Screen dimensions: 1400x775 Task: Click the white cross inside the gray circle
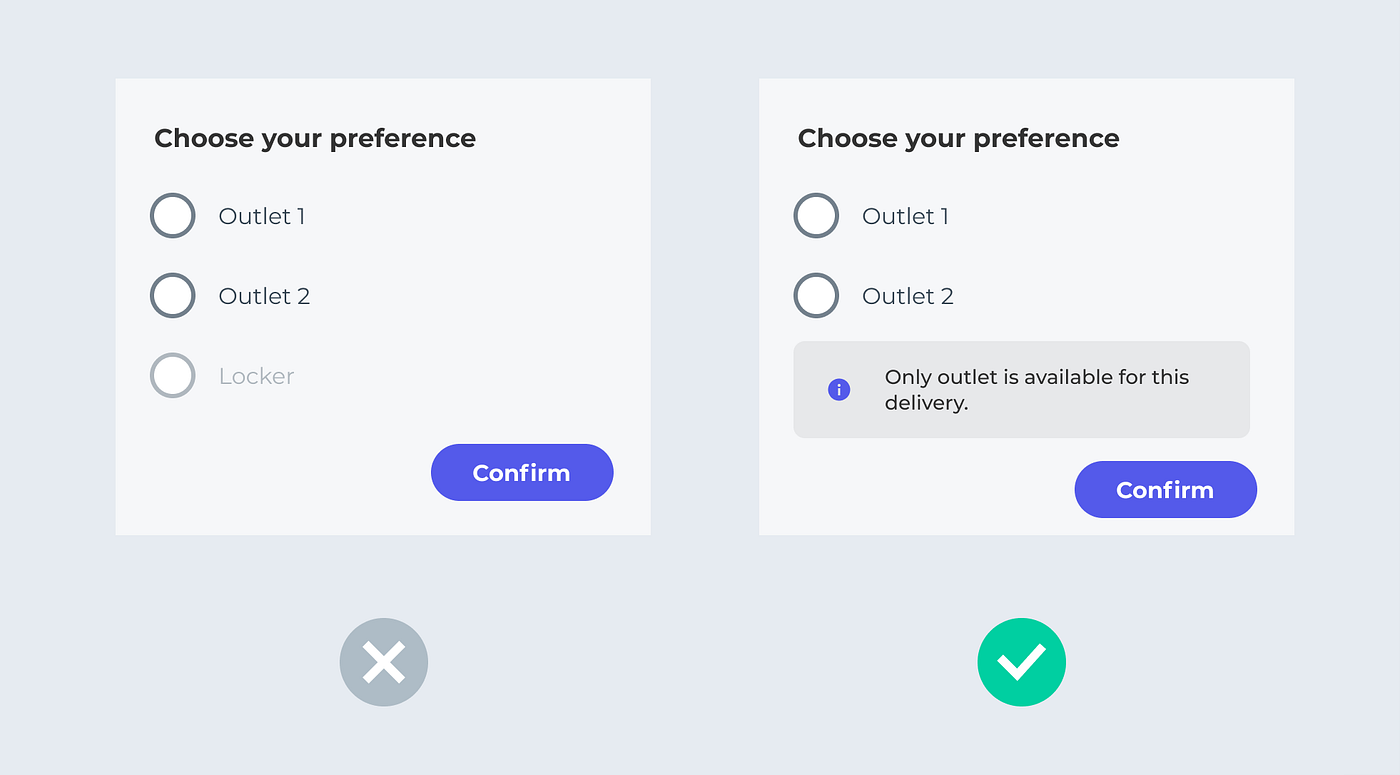tap(384, 662)
